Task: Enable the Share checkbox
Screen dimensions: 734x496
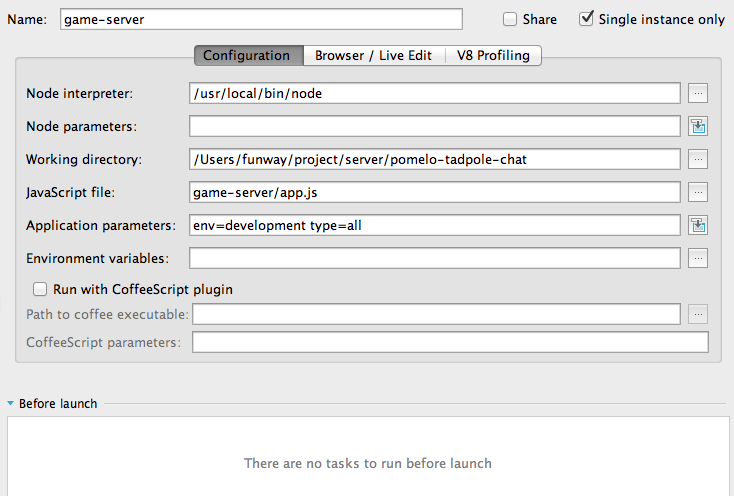Action: coord(510,19)
